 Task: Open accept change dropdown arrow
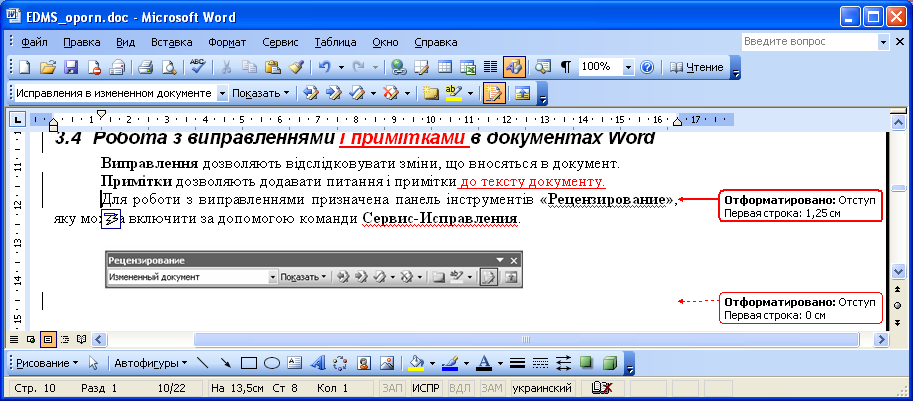point(371,93)
